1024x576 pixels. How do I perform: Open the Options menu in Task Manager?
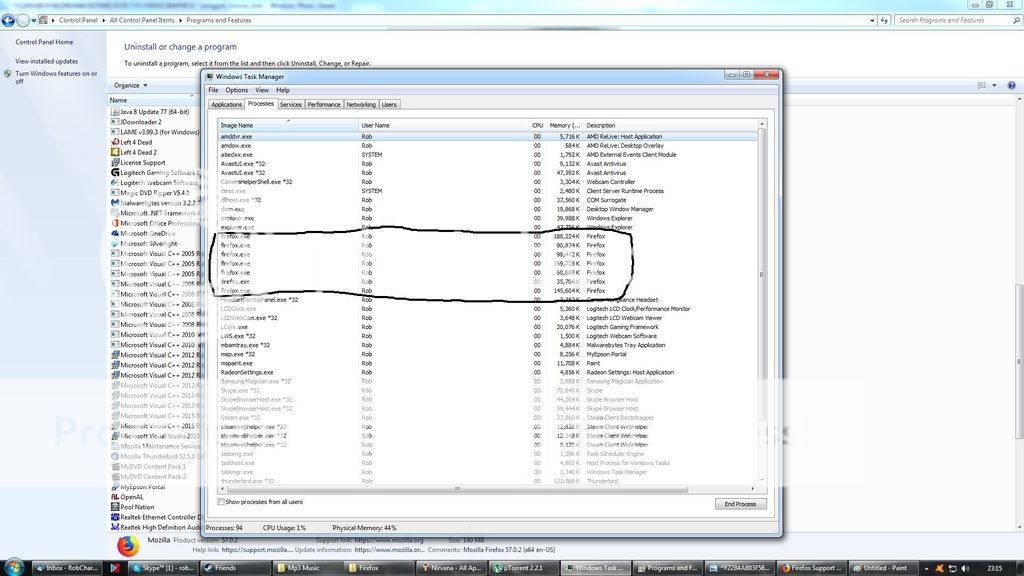click(236, 90)
